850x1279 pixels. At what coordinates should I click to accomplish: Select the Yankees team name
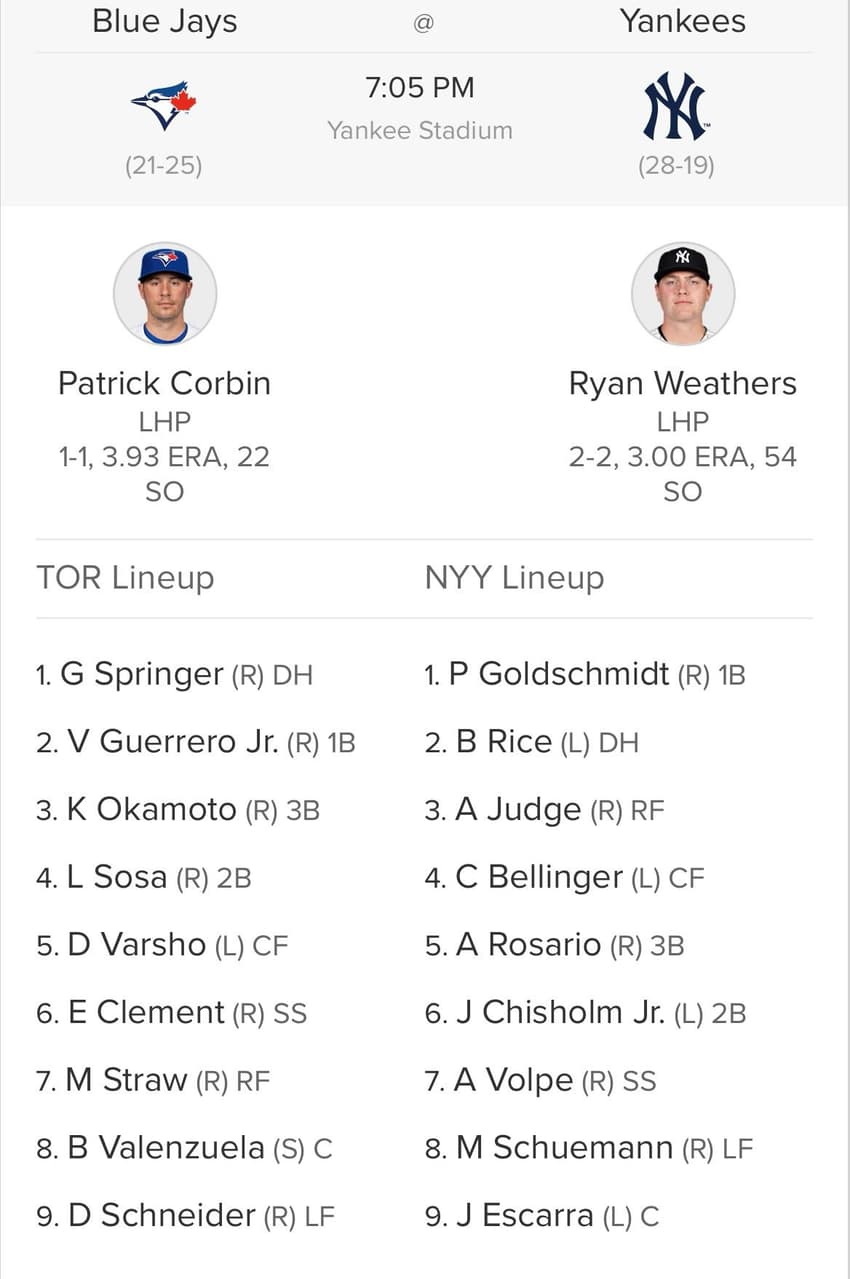click(683, 21)
